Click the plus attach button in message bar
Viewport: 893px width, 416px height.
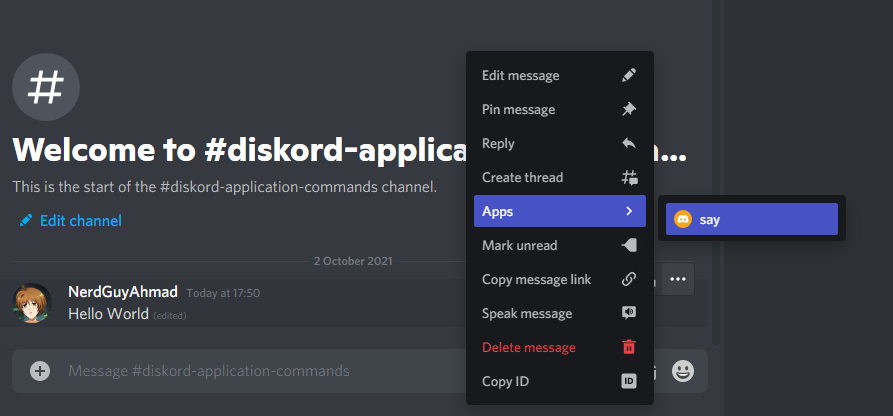[40, 372]
